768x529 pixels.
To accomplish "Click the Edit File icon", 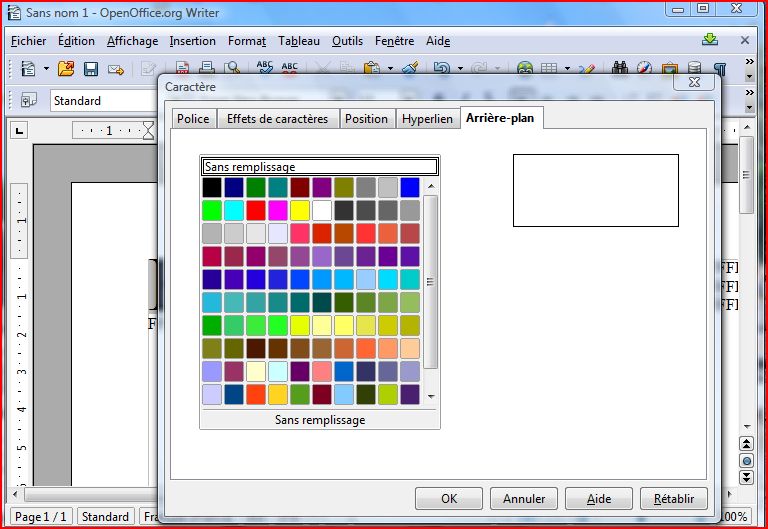I will [148, 68].
